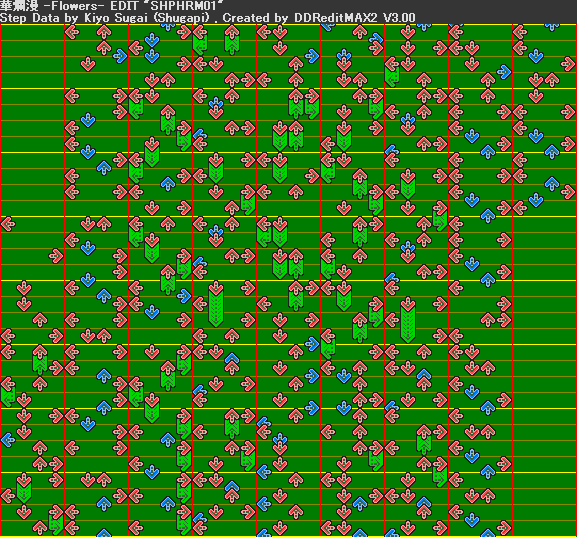Viewport: 577px width, 537px height.
Task: Click the green freeze down arrow in first column
Action: tap(24, 487)
